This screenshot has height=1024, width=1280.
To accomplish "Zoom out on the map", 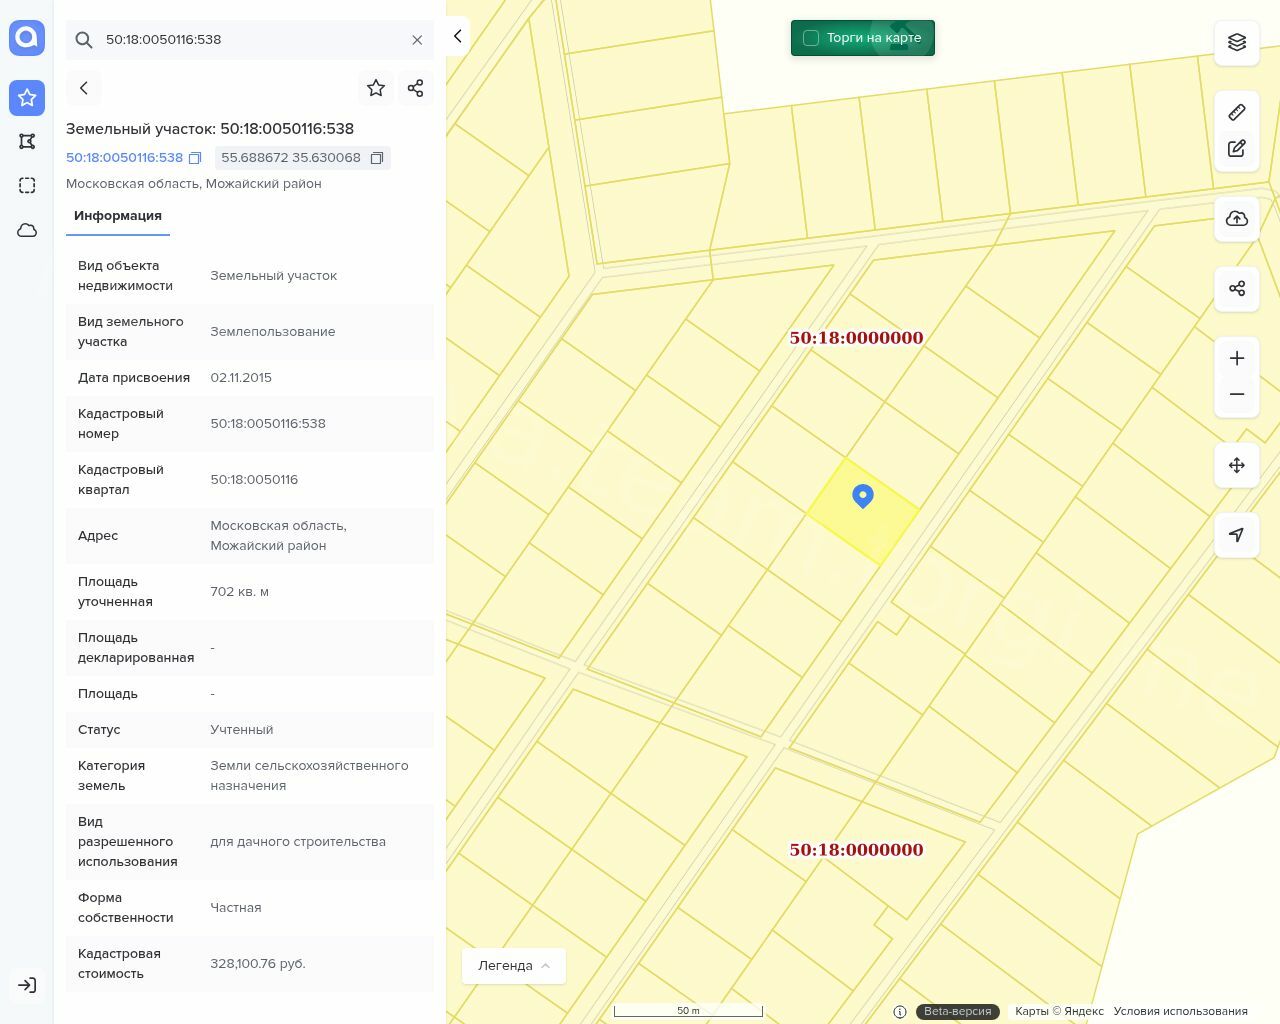I will (1237, 394).
